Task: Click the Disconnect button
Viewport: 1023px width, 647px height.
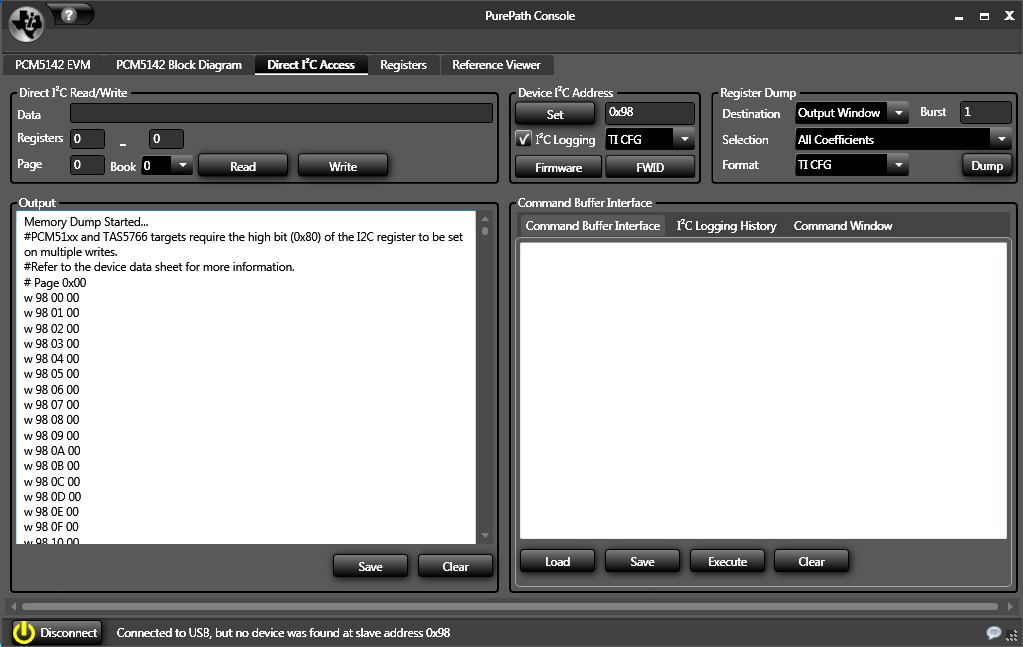Action: coord(57,633)
